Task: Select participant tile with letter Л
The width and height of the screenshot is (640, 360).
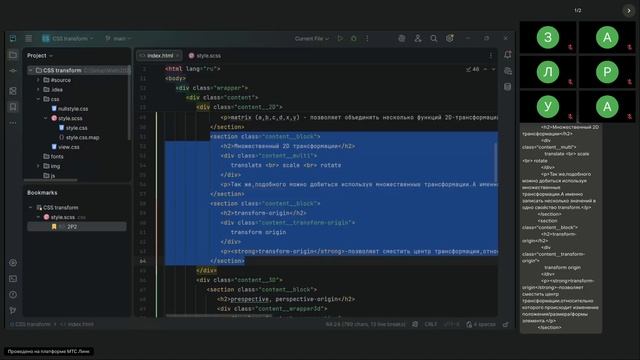Action: (x=548, y=72)
